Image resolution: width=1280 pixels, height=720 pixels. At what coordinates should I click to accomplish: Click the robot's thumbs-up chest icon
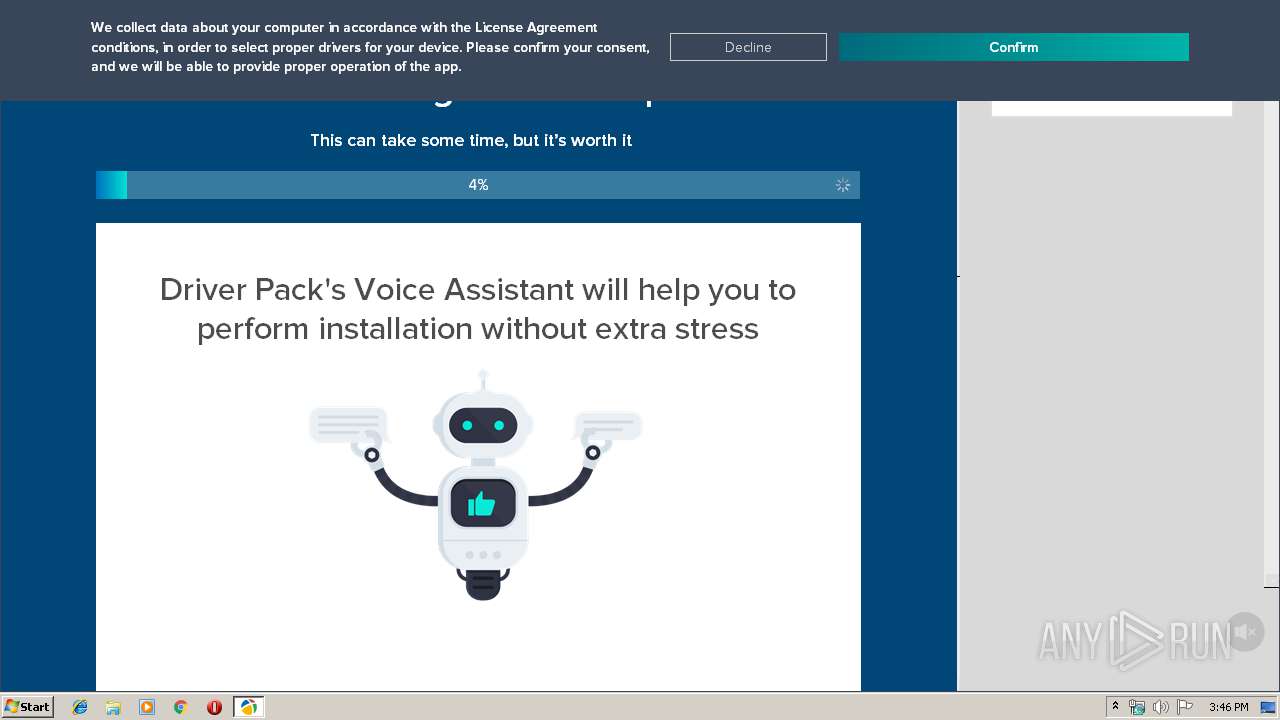[482, 503]
